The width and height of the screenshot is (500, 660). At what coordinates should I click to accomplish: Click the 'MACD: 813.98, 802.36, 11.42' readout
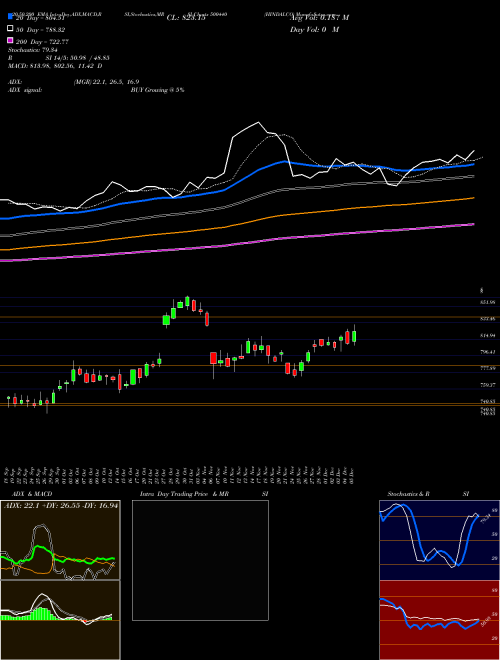[x=53, y=66]
